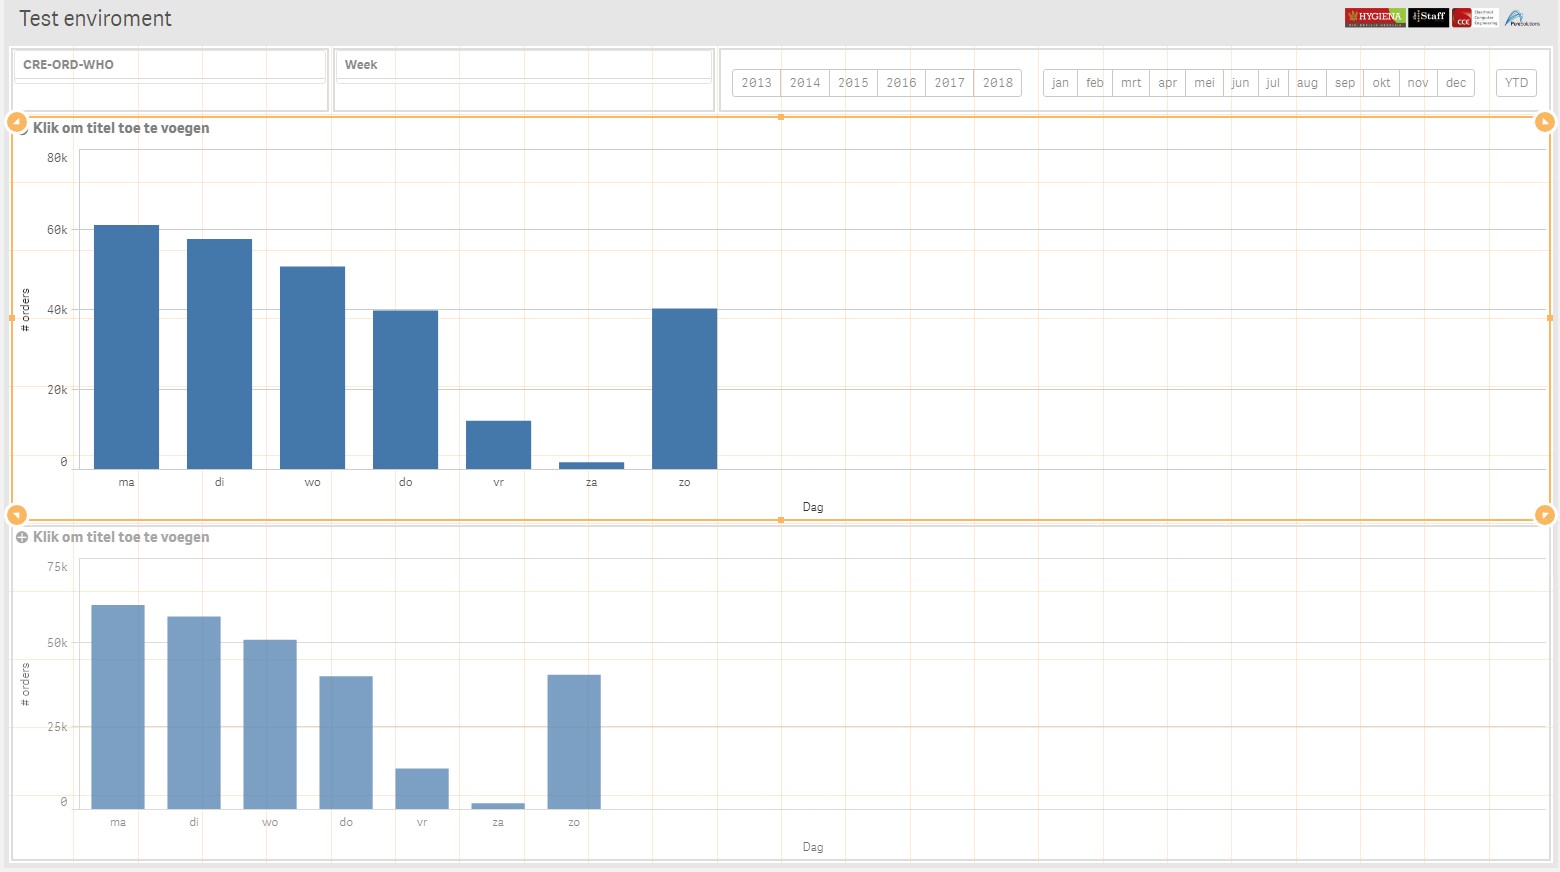
Task: Click 'Dag' axis title under upper chart
Action: click(x=813, y=507)
